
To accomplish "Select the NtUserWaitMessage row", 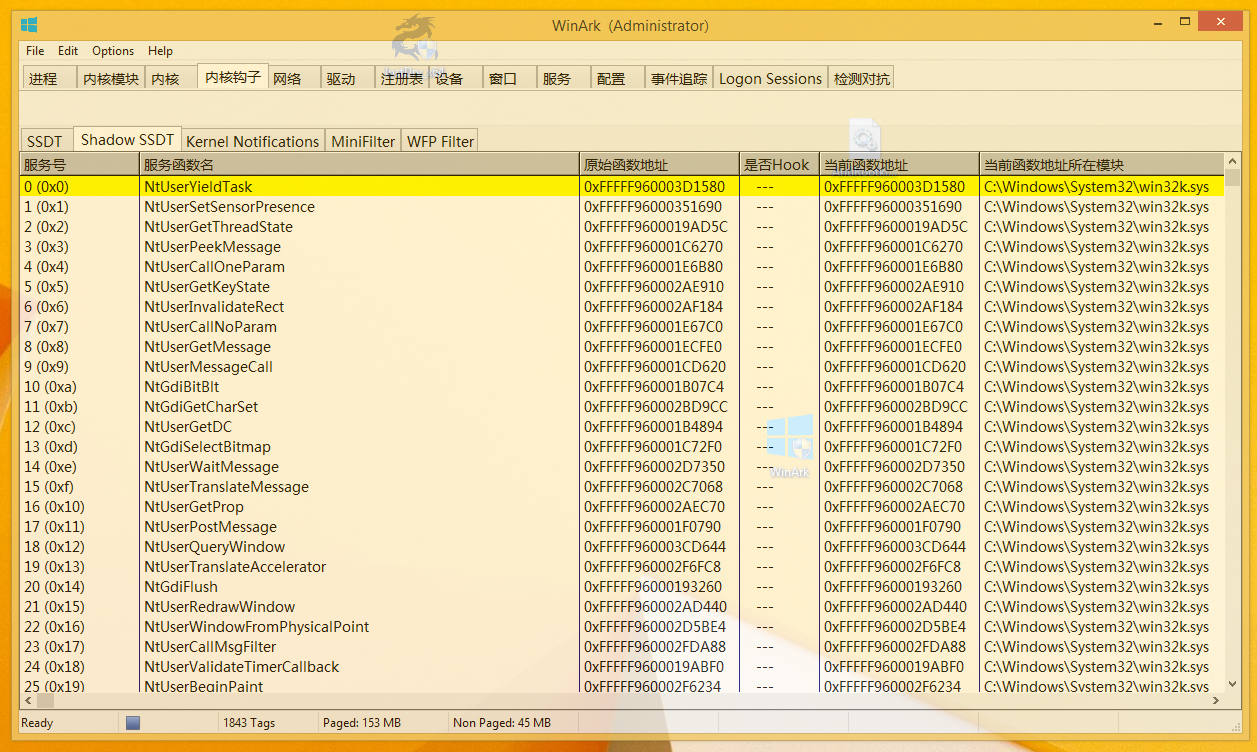I will [x=622, y=466].
